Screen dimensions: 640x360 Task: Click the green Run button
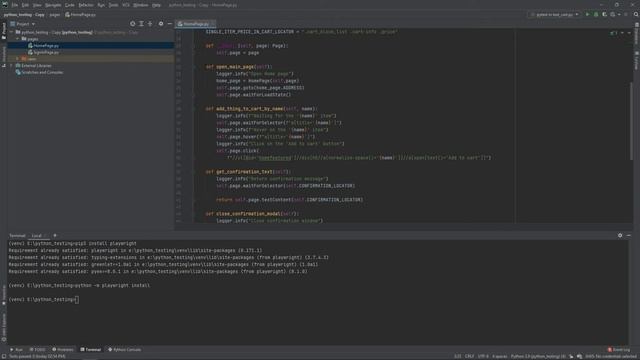coord(587,14)
